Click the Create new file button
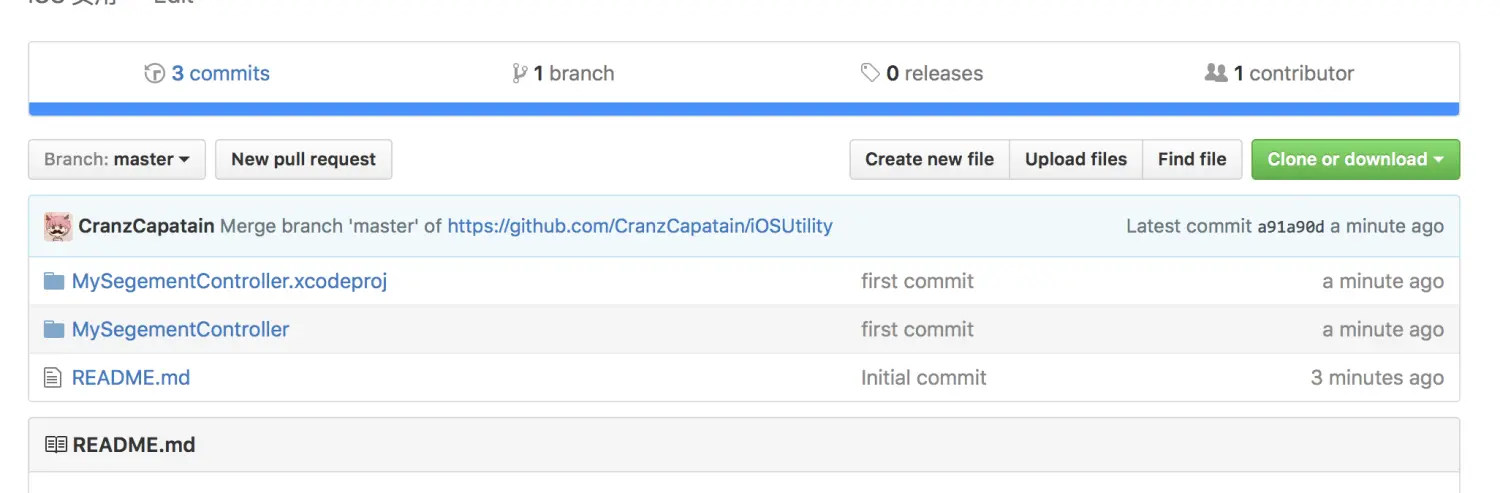This screenshot has height=493, width=1500. [929, 159]
